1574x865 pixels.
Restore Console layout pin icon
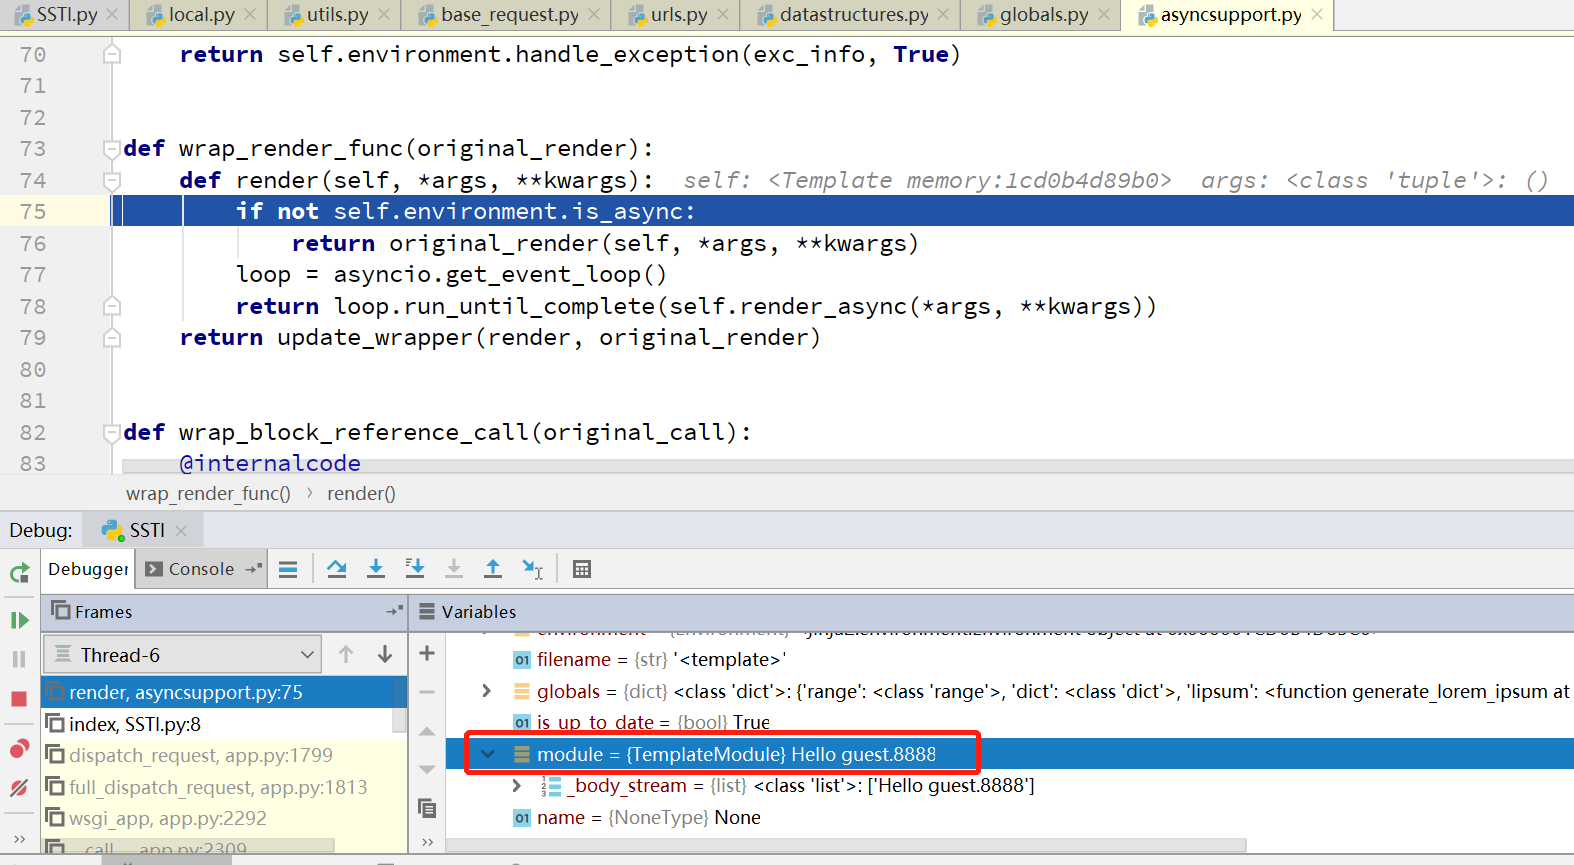pyautogui.click(x=254, y=568)
